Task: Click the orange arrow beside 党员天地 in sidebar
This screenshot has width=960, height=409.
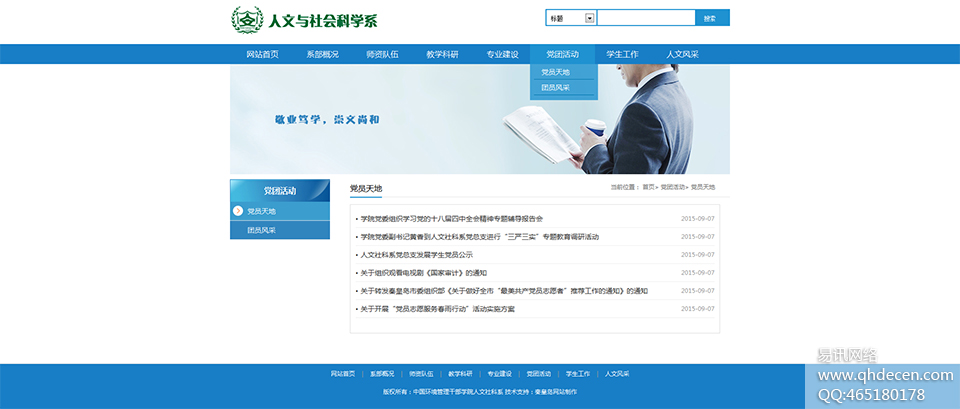Action: click(x=238, y=211)
